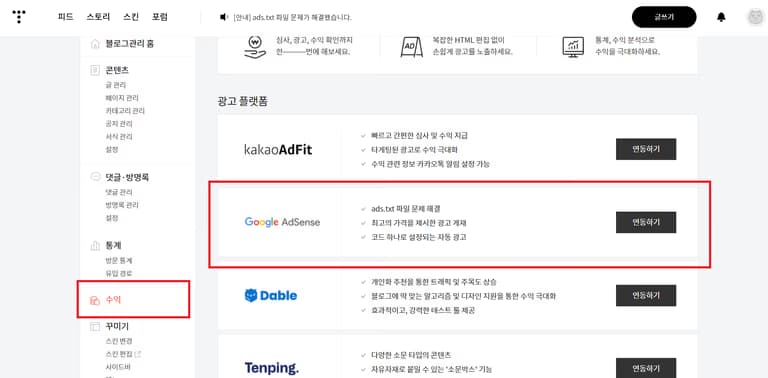The width and height of the screenshot is (768, 378).
Task: Open 설정 under 콘텐츠
Action: pos(112,149)
